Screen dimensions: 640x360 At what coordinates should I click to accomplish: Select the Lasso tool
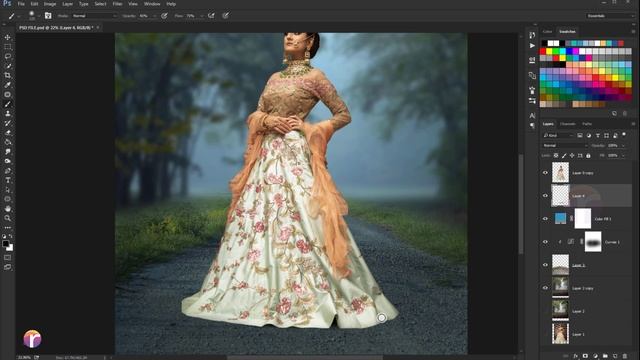(7, 56)
